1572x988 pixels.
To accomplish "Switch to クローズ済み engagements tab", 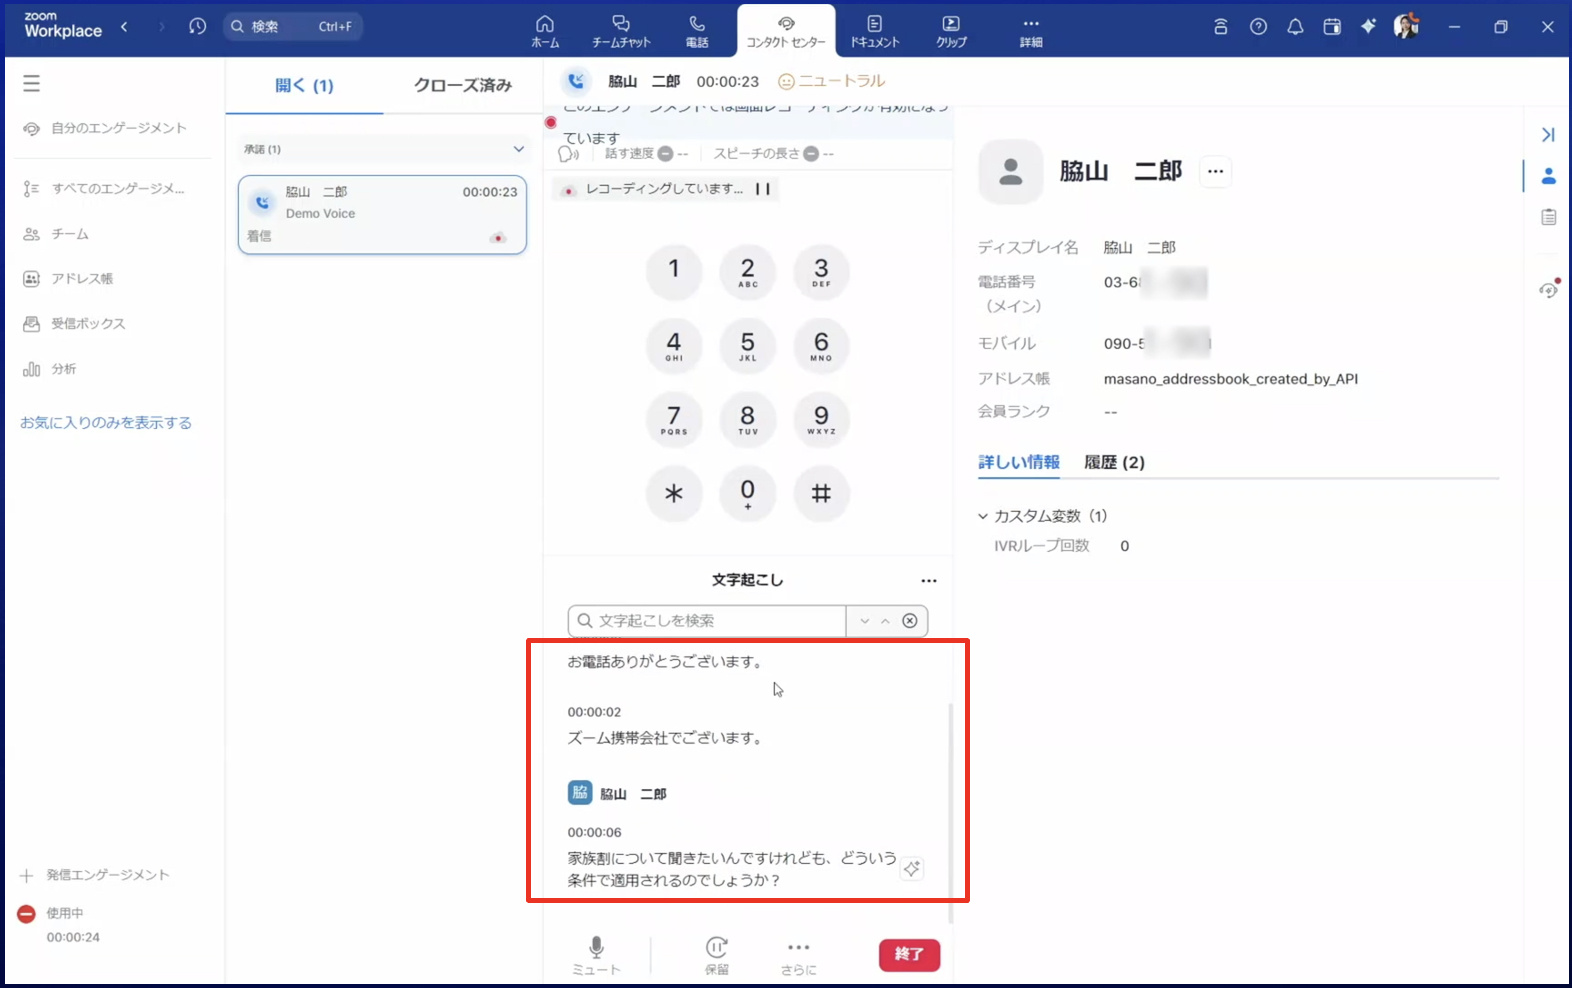I will (x=463, y=86).
